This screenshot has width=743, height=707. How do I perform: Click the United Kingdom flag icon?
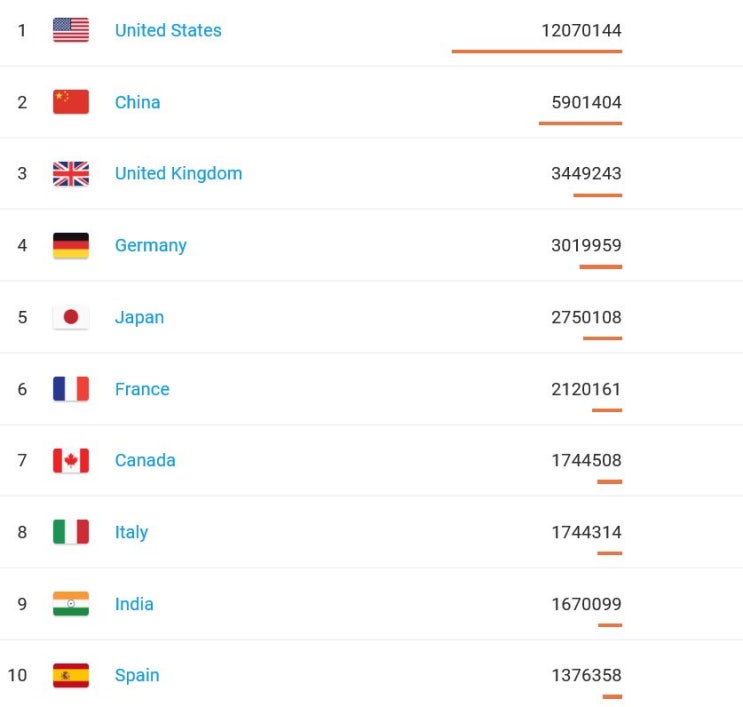71,174
